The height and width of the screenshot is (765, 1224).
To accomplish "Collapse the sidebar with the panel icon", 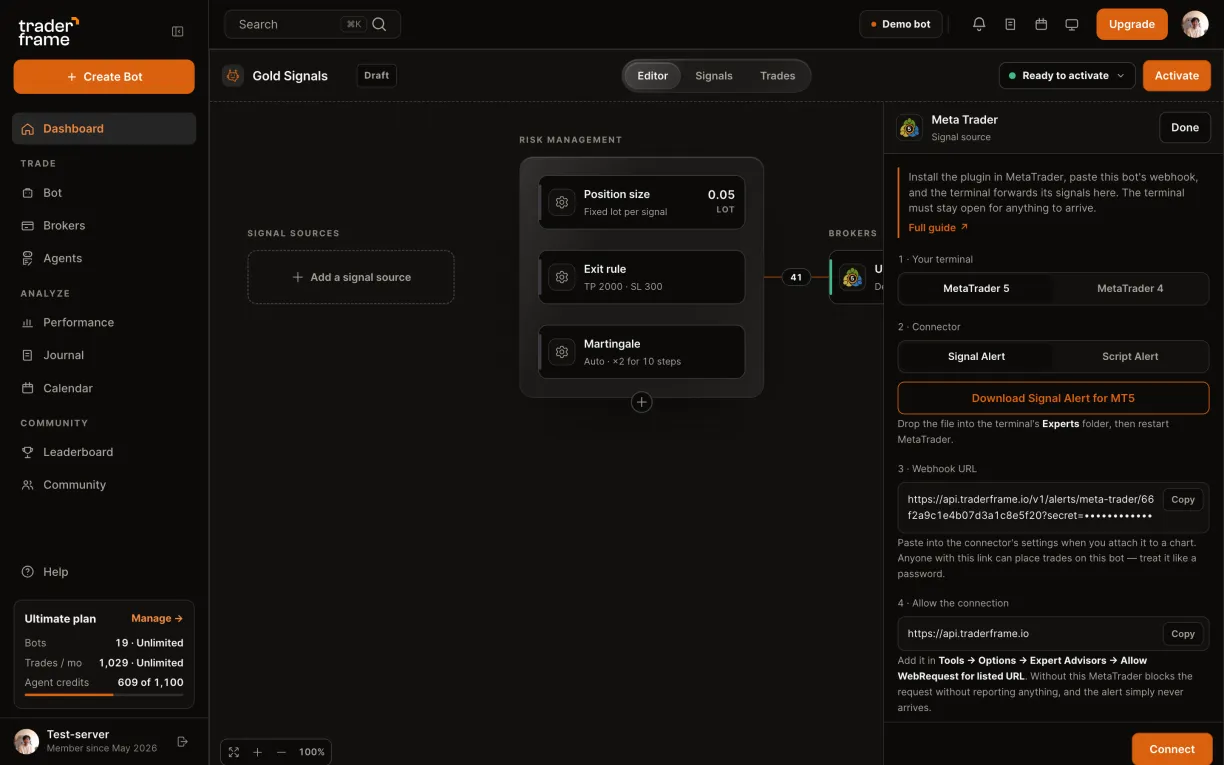I will (x=178, y=31).
